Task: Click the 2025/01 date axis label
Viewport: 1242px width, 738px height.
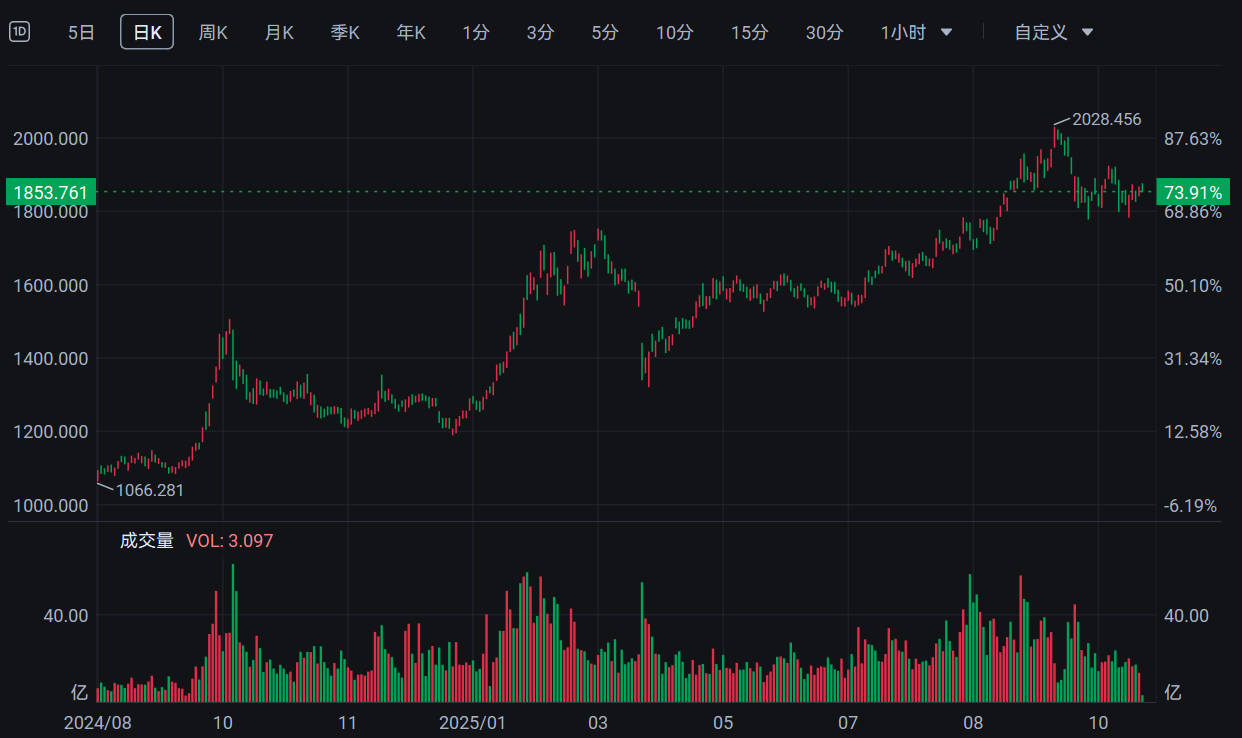Action: click(x=473, y=722)
